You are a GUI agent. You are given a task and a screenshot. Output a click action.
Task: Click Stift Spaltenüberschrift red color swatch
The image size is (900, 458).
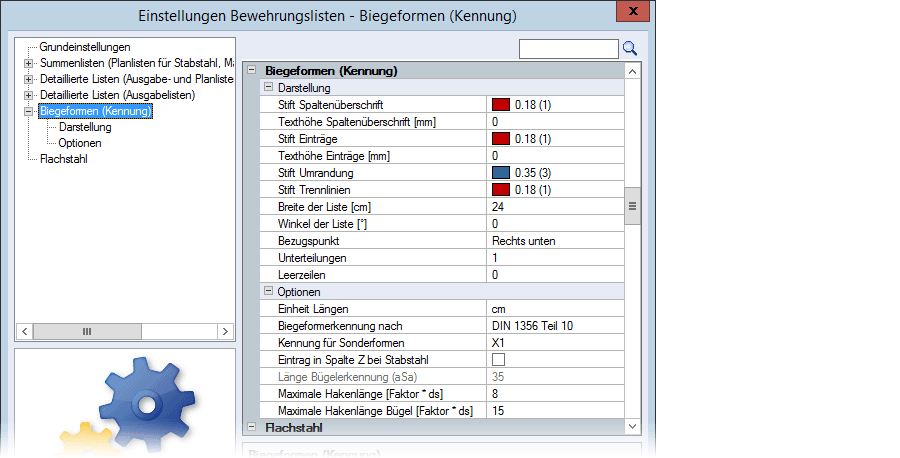pyautogui.click(x=501, y=104)
